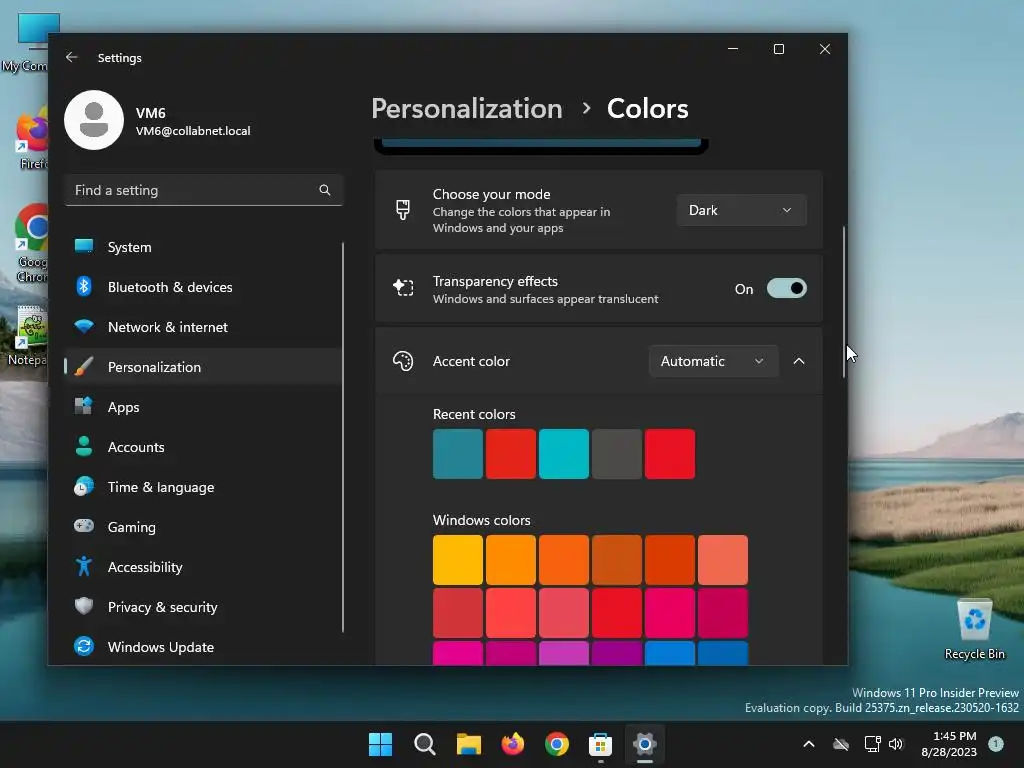1024x768 pixels.
Task: Open Microsoft Store from the taskbar
Action: (x=600, y=744)
